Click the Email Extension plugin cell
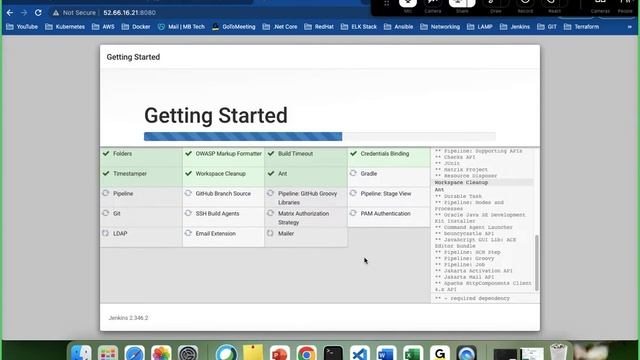 [223, 237]
